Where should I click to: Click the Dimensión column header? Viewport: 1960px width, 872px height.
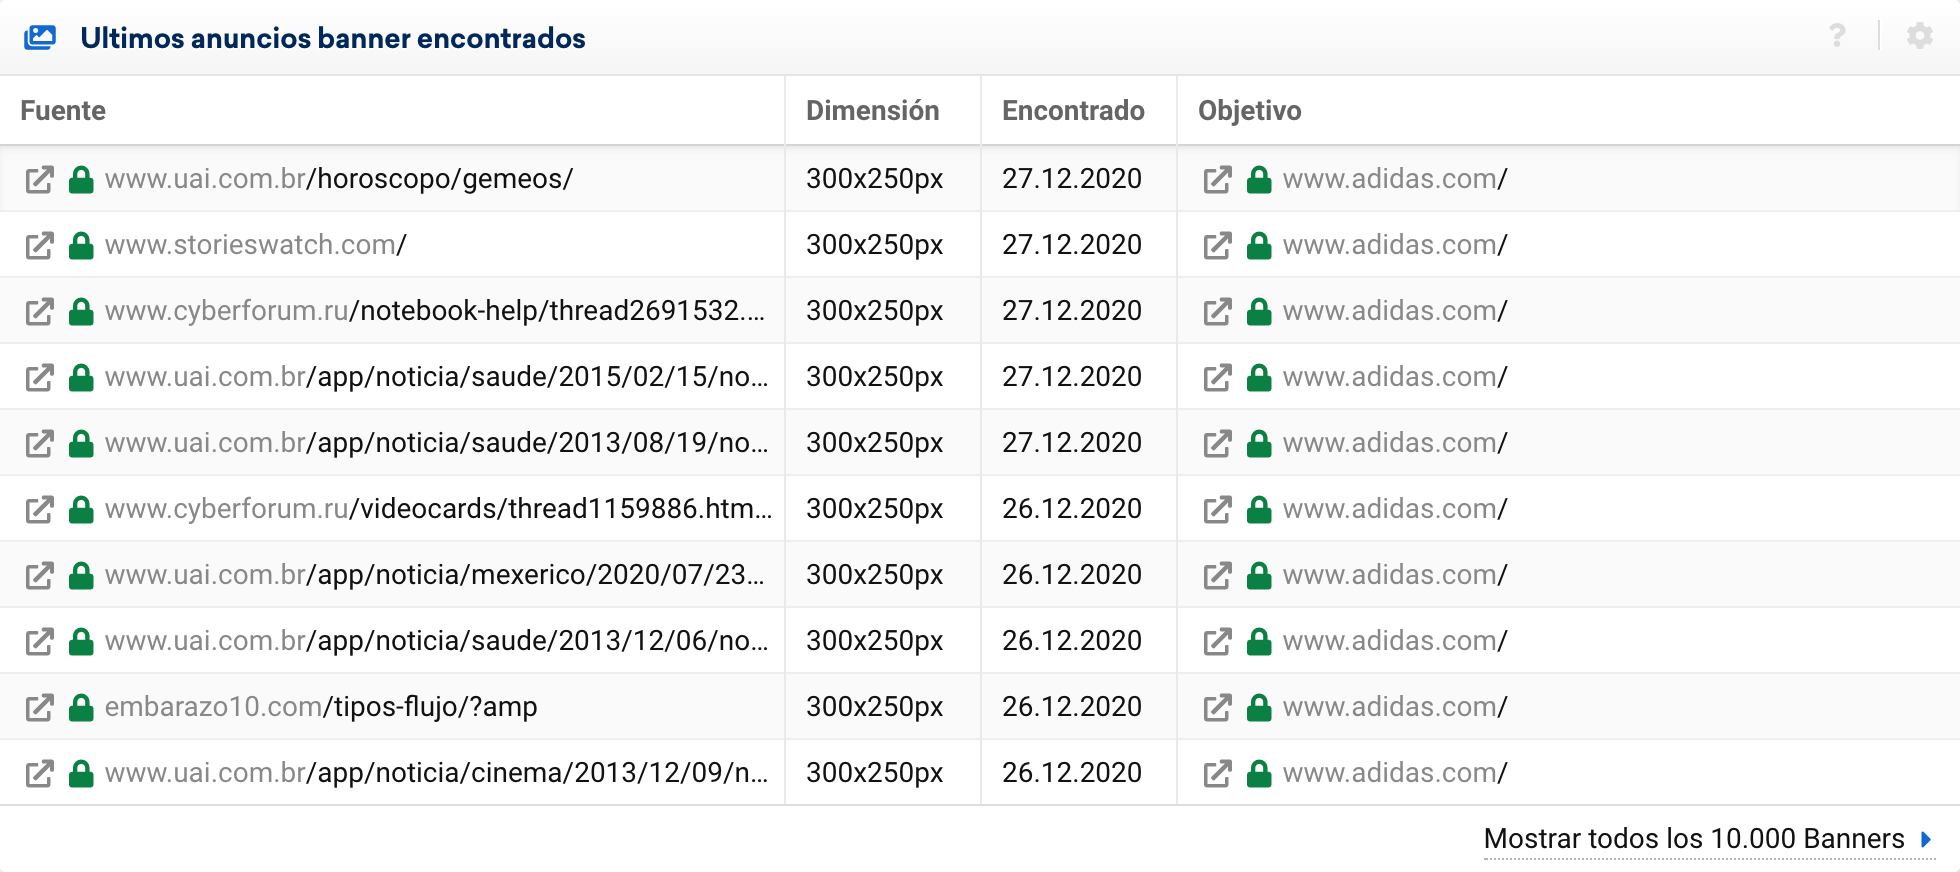point(872,111)
